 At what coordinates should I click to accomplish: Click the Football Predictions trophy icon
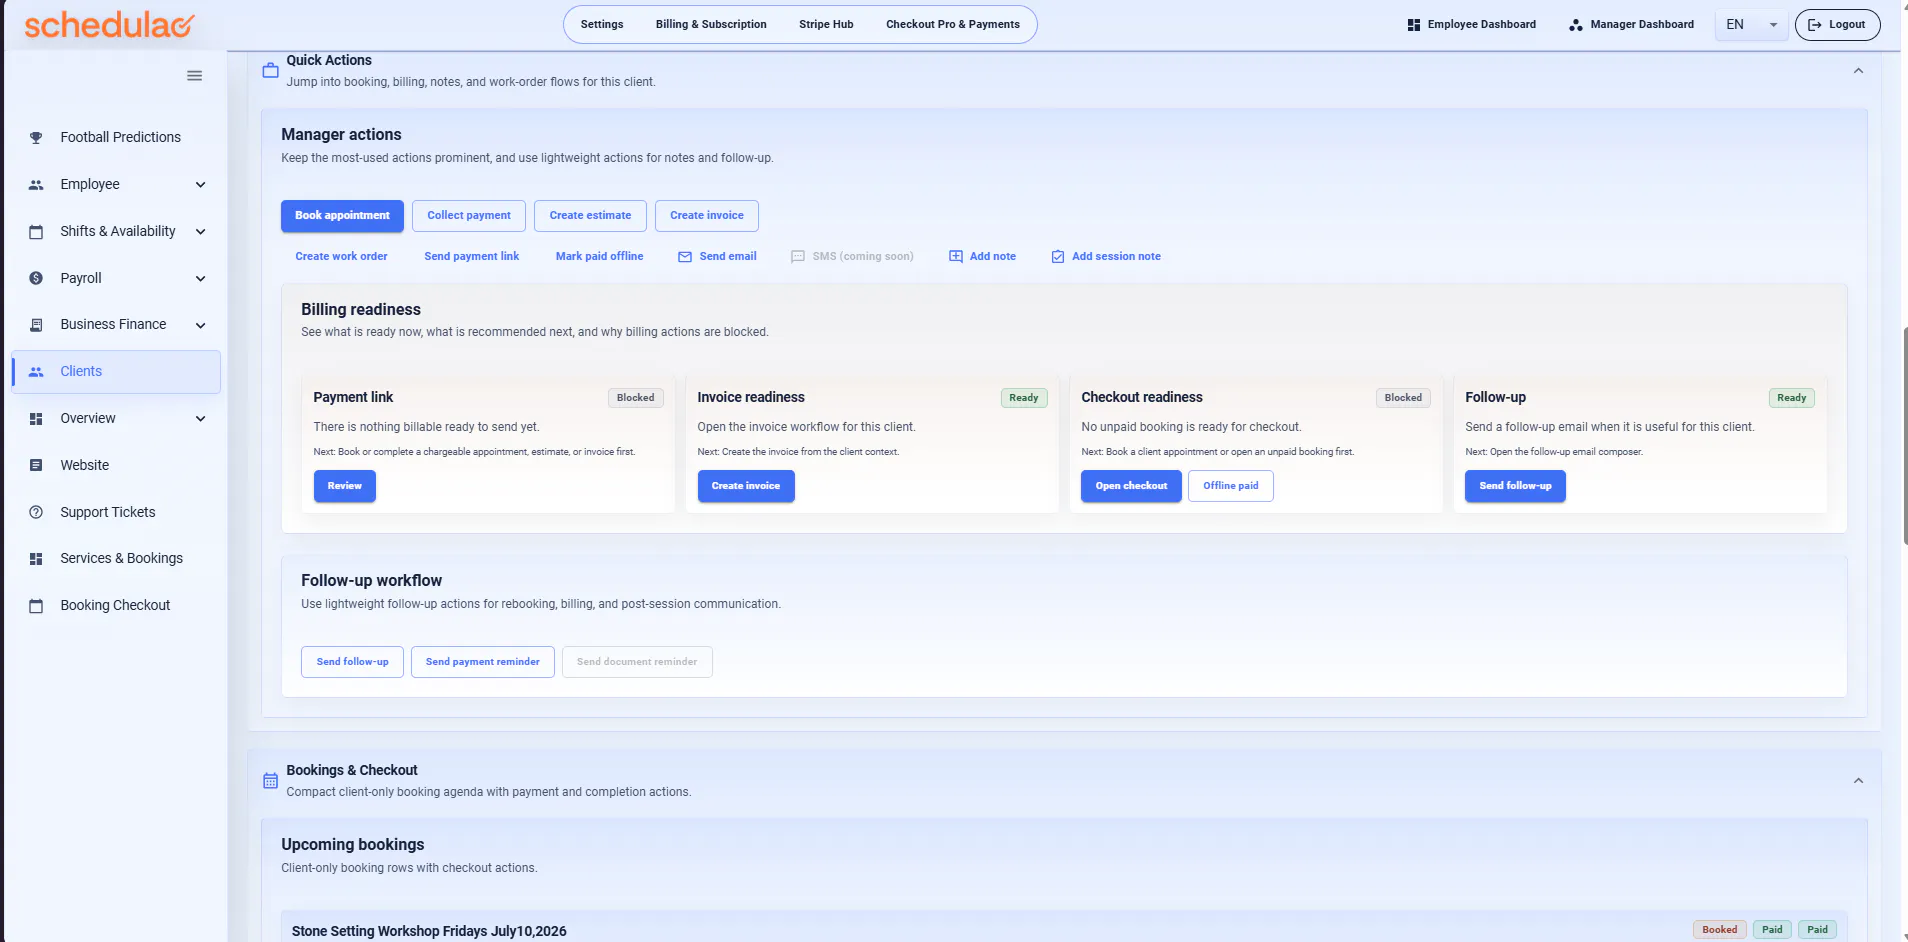tap(36, 138)
